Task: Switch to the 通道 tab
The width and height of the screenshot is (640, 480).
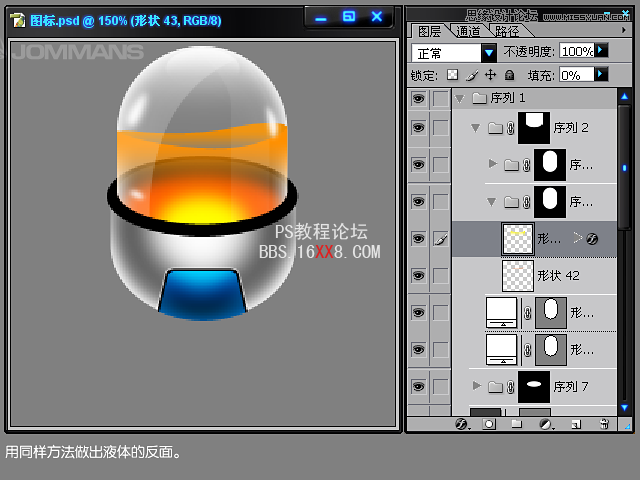Action: tap(466, 32)
